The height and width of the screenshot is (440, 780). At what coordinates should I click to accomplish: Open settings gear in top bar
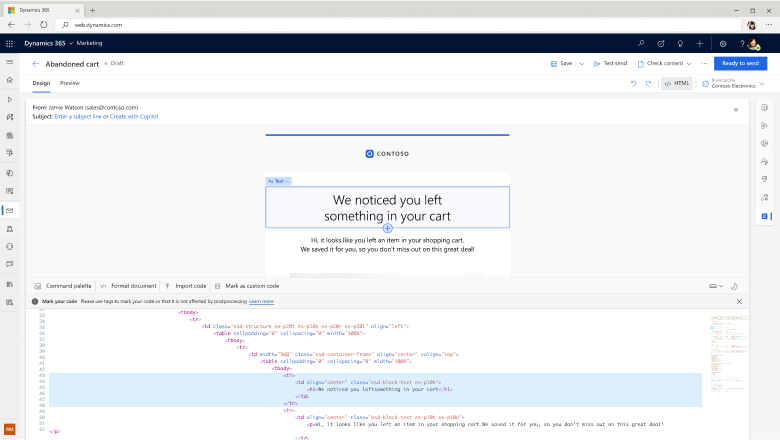(x=723, y=44)
